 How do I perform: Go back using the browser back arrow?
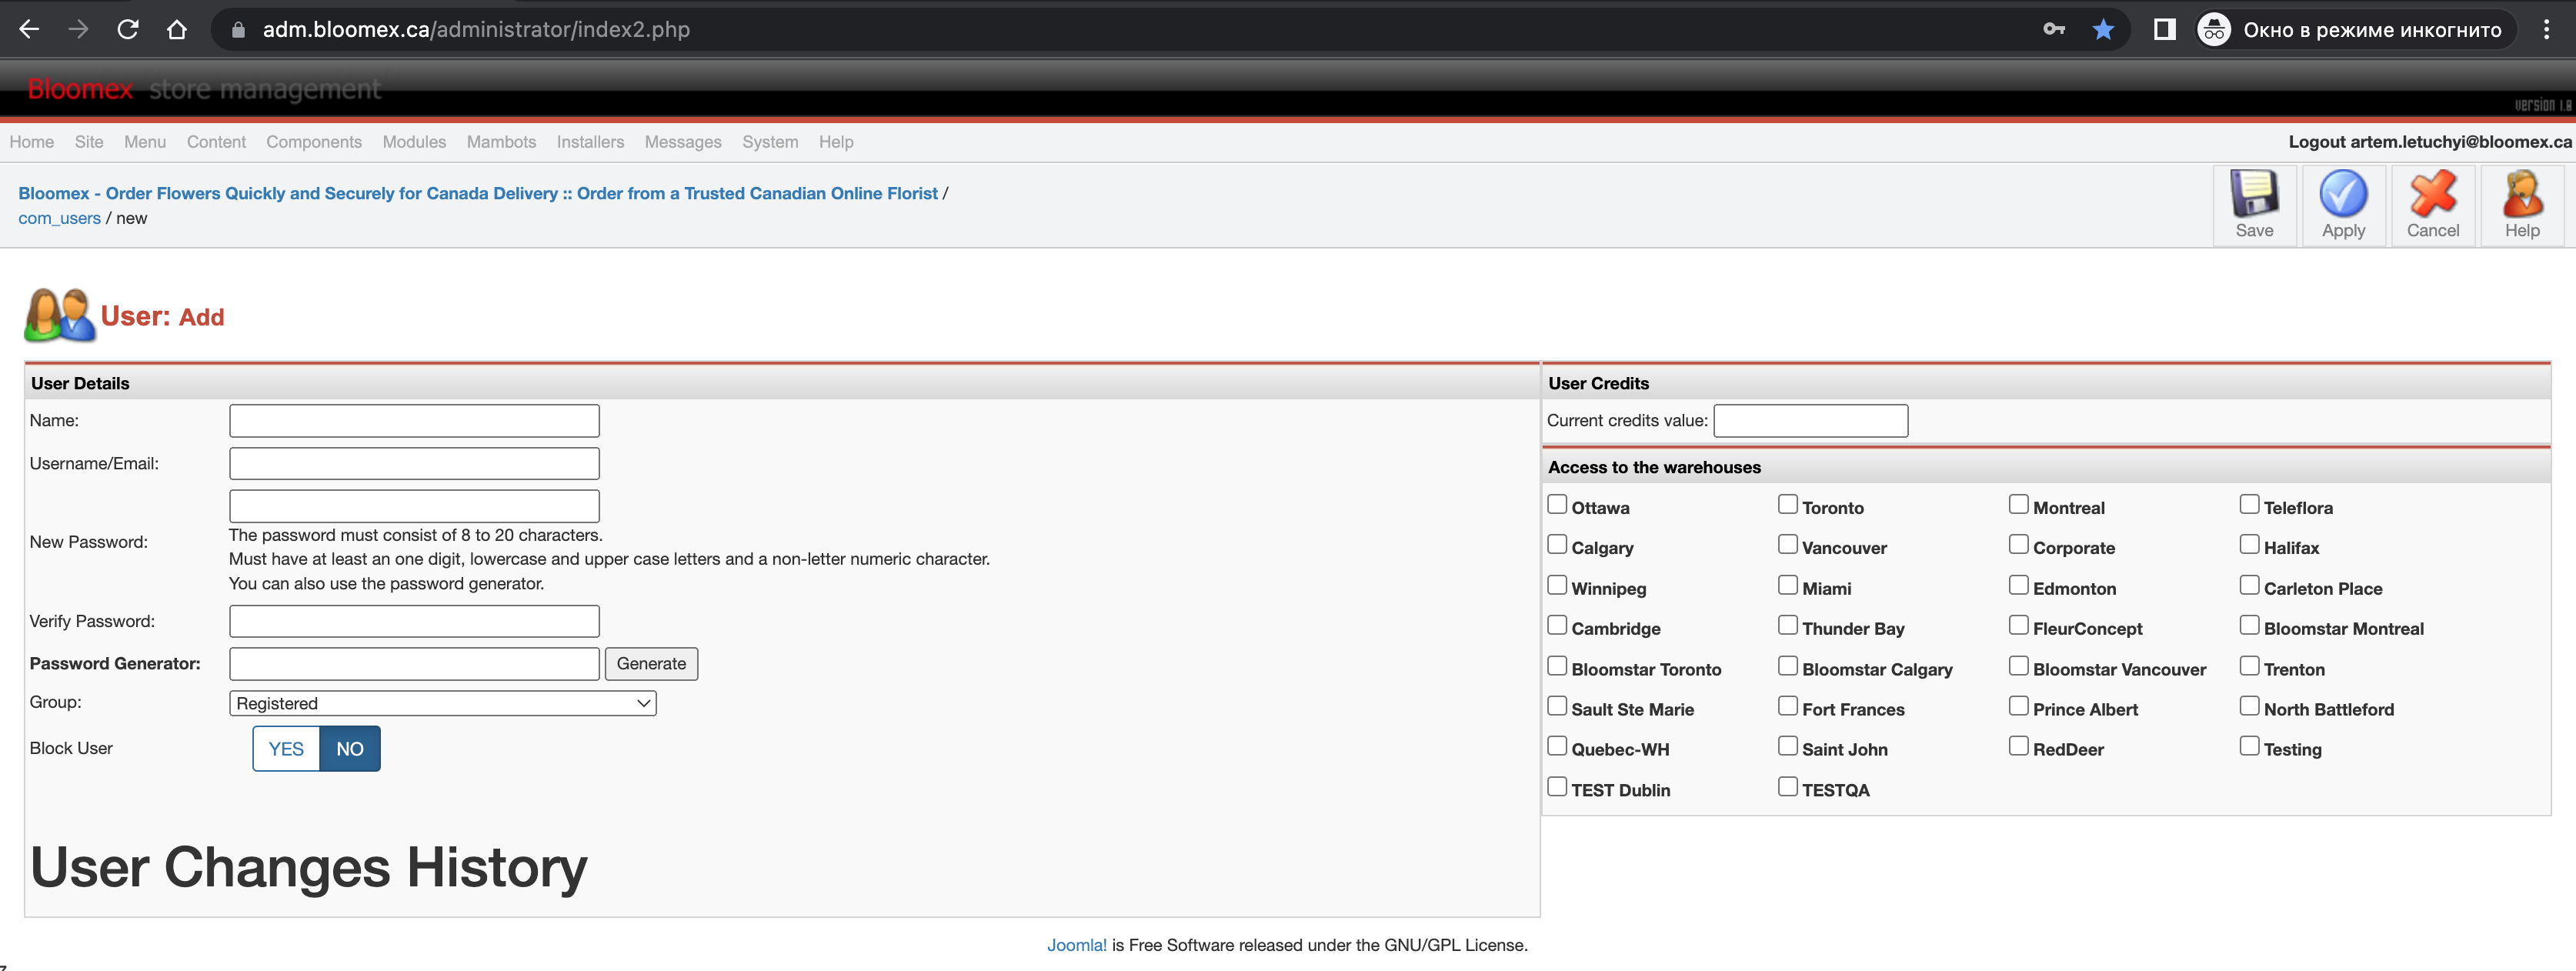[29, 30]
